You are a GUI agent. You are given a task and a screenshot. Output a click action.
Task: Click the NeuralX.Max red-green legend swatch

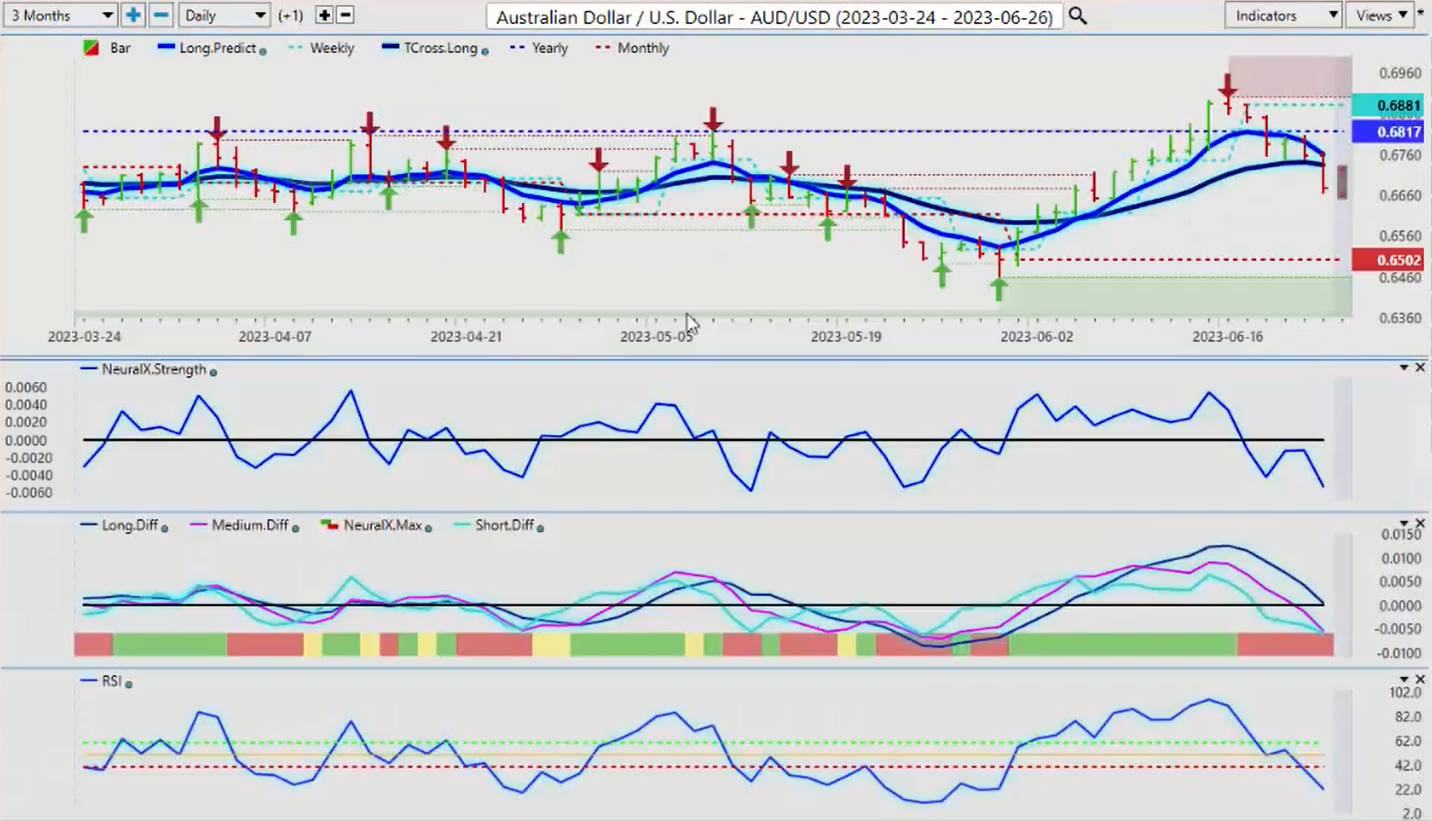[x=327, y=525]
